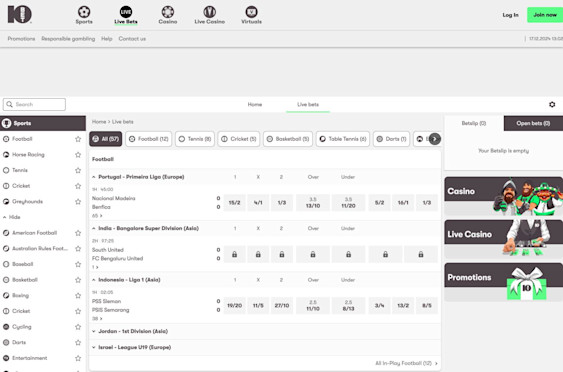
Task: Show more markets for Nacional Madeira match
Action: coord(97,216)
